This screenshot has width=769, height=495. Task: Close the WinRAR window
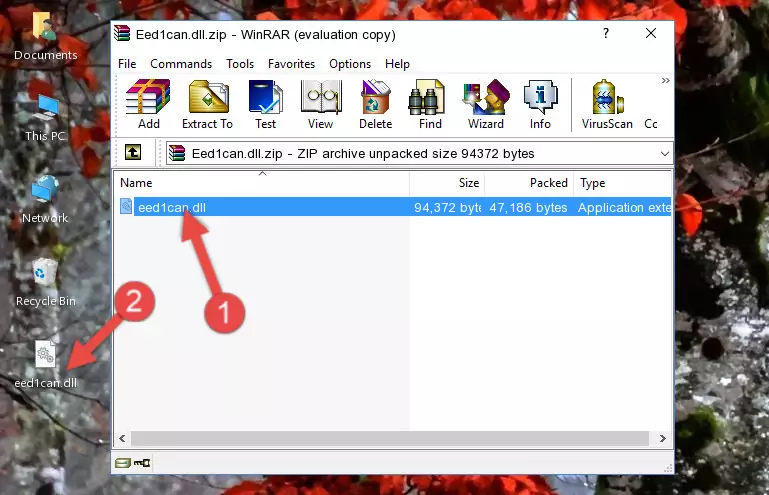(x=651, y=33)
